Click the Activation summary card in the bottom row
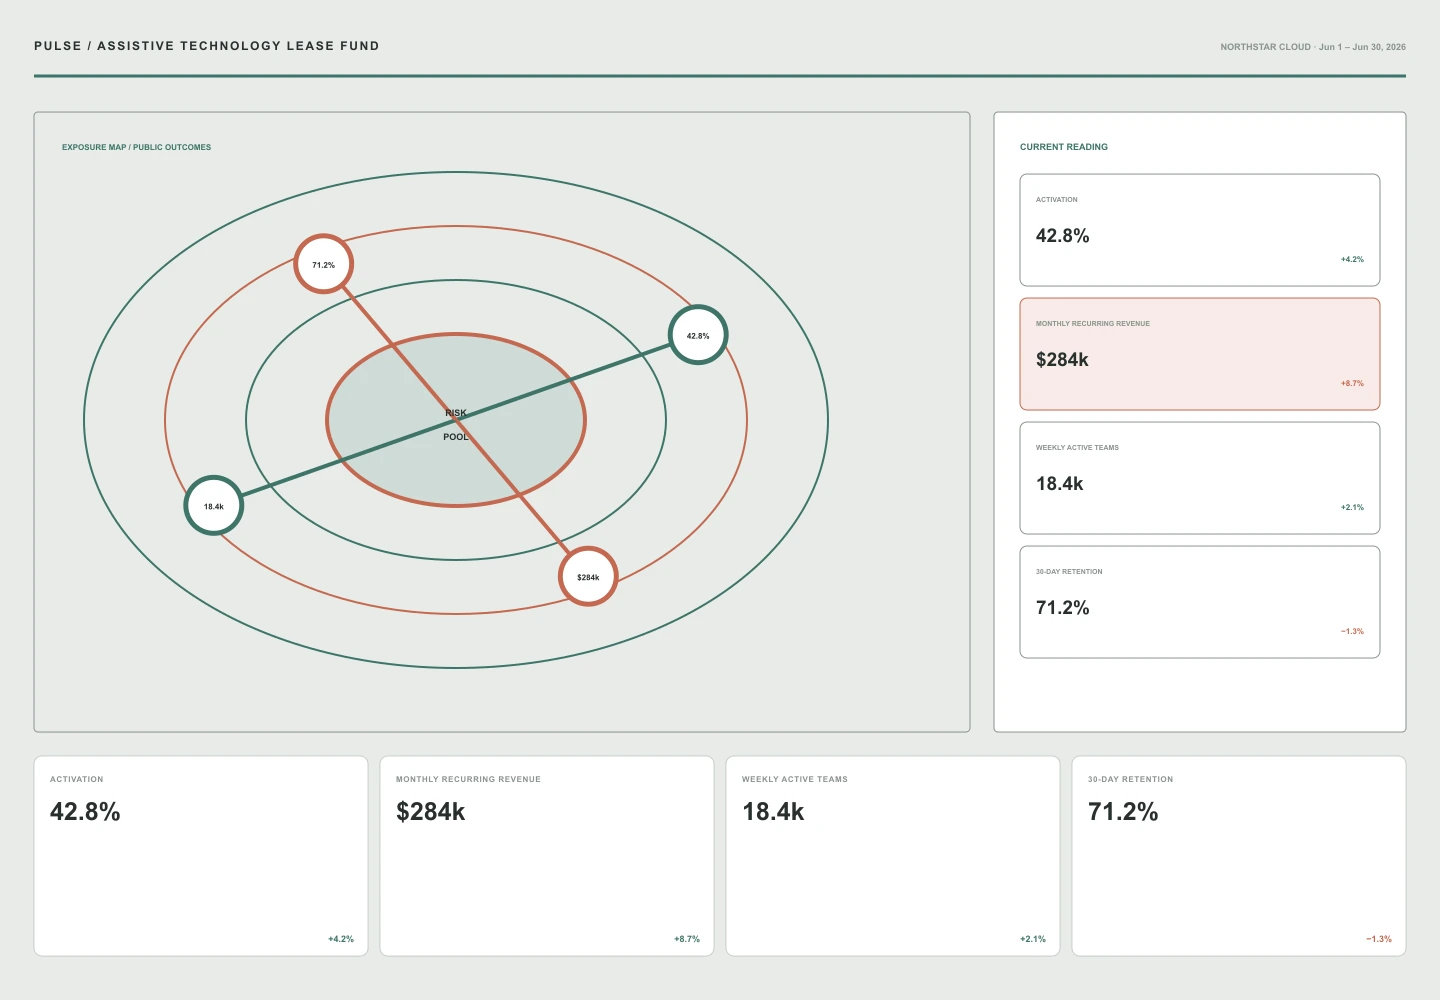The height and width of the screenshot is (1000, 1440). [x=201, y=856]
